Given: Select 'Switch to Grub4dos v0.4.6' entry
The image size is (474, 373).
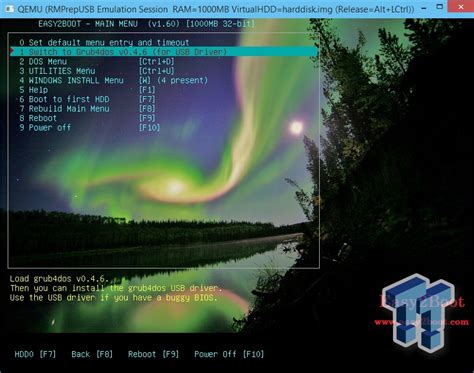Looking at the screenshot, I should (164, 52).
